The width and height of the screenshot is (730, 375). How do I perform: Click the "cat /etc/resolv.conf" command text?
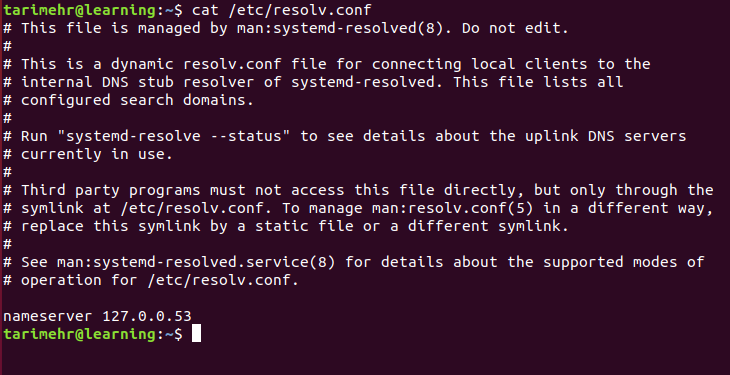click(282, 10)
